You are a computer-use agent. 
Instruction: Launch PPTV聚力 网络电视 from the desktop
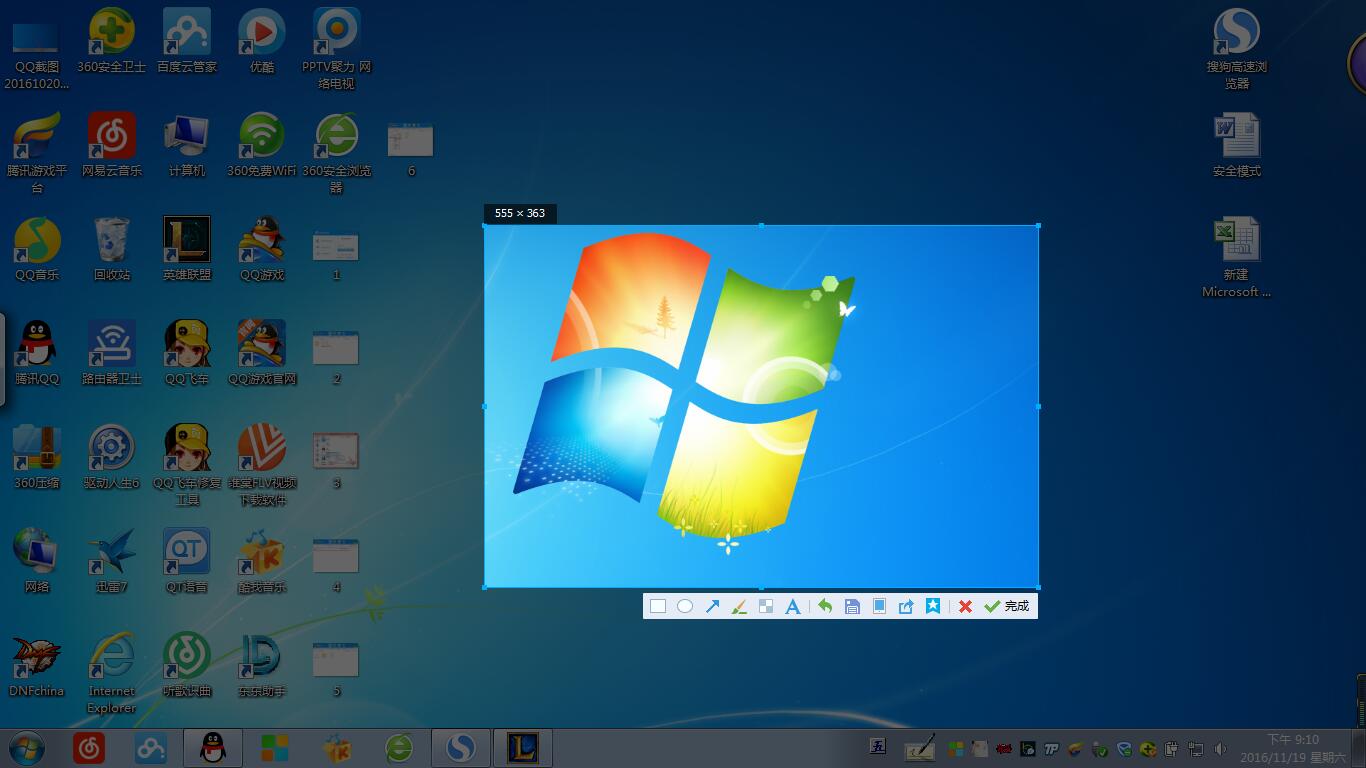[337, 48]
